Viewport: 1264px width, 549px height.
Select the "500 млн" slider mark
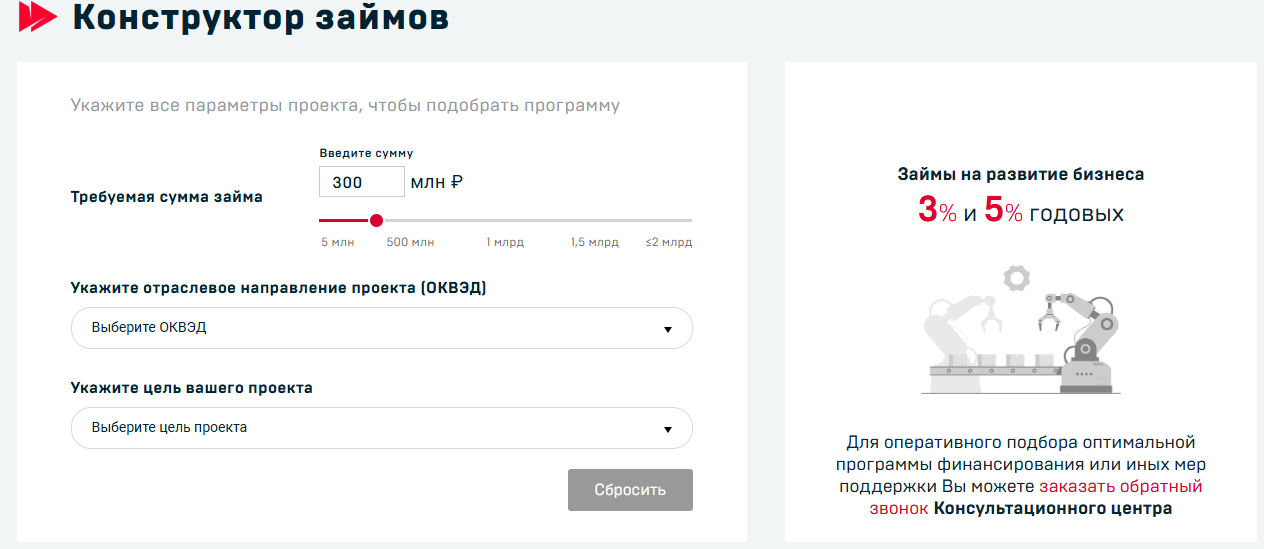[410, 242]
